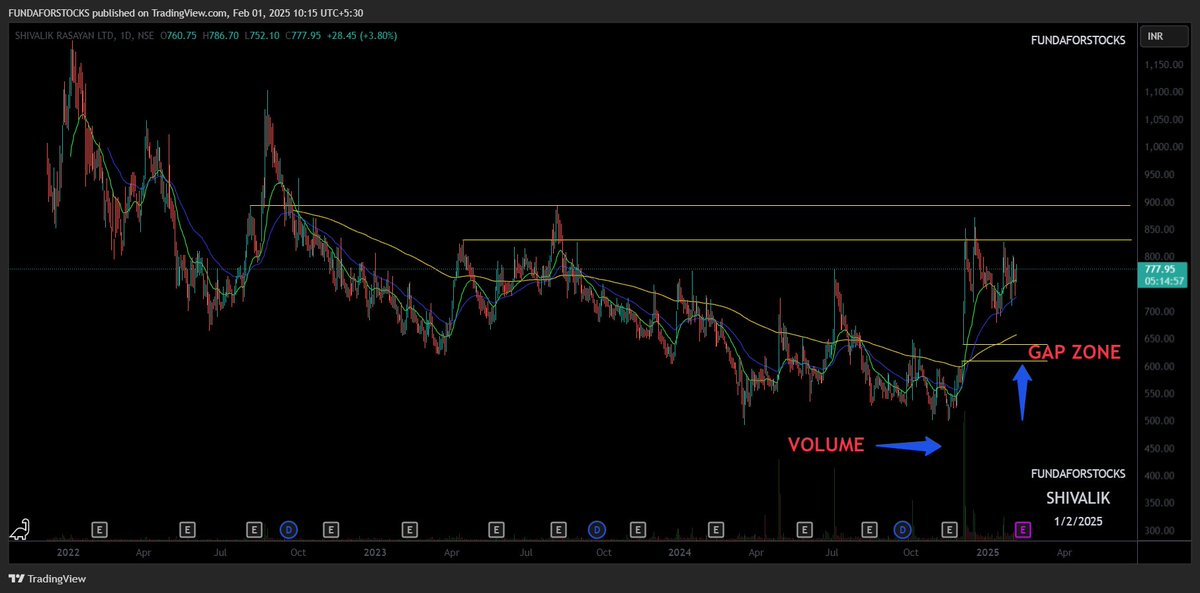Click earnings marker between Oct 2023 and 2024
1200x593 pixels.
tap(637, 528)
